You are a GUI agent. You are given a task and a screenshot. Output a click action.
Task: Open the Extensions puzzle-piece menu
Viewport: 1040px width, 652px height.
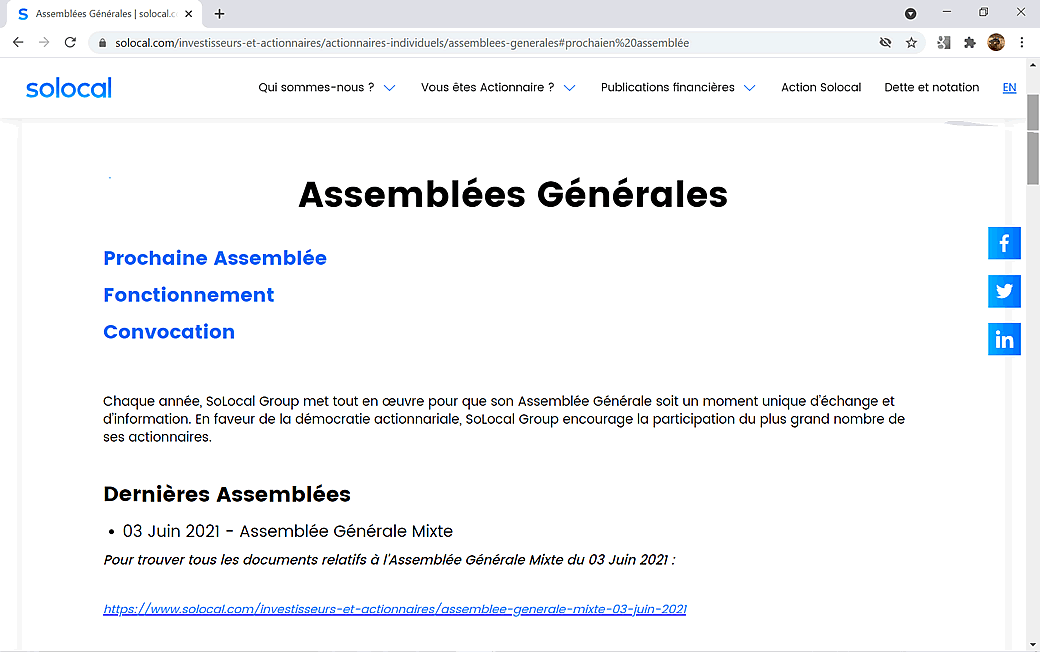click(x=969, y=43)
